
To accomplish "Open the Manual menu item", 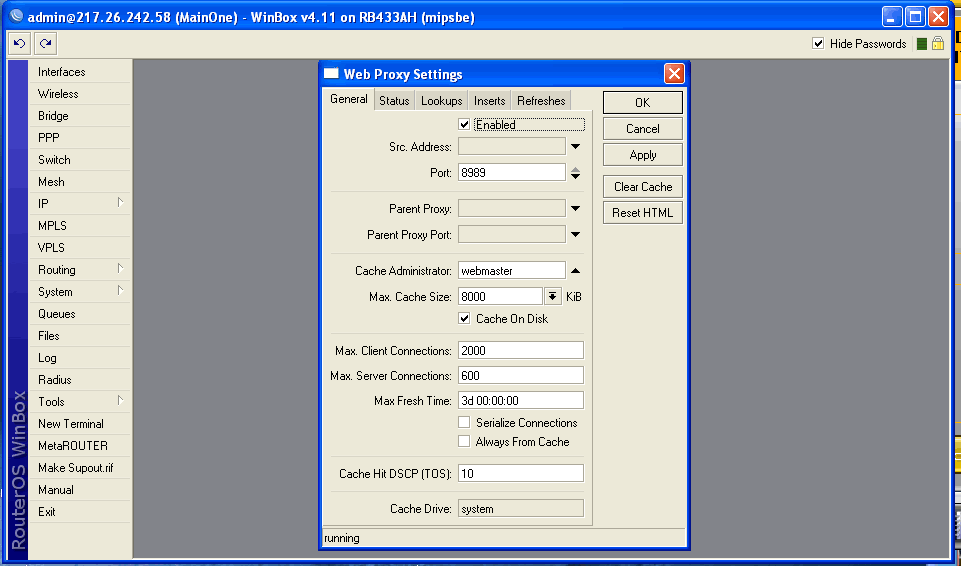I will [80, 490].
